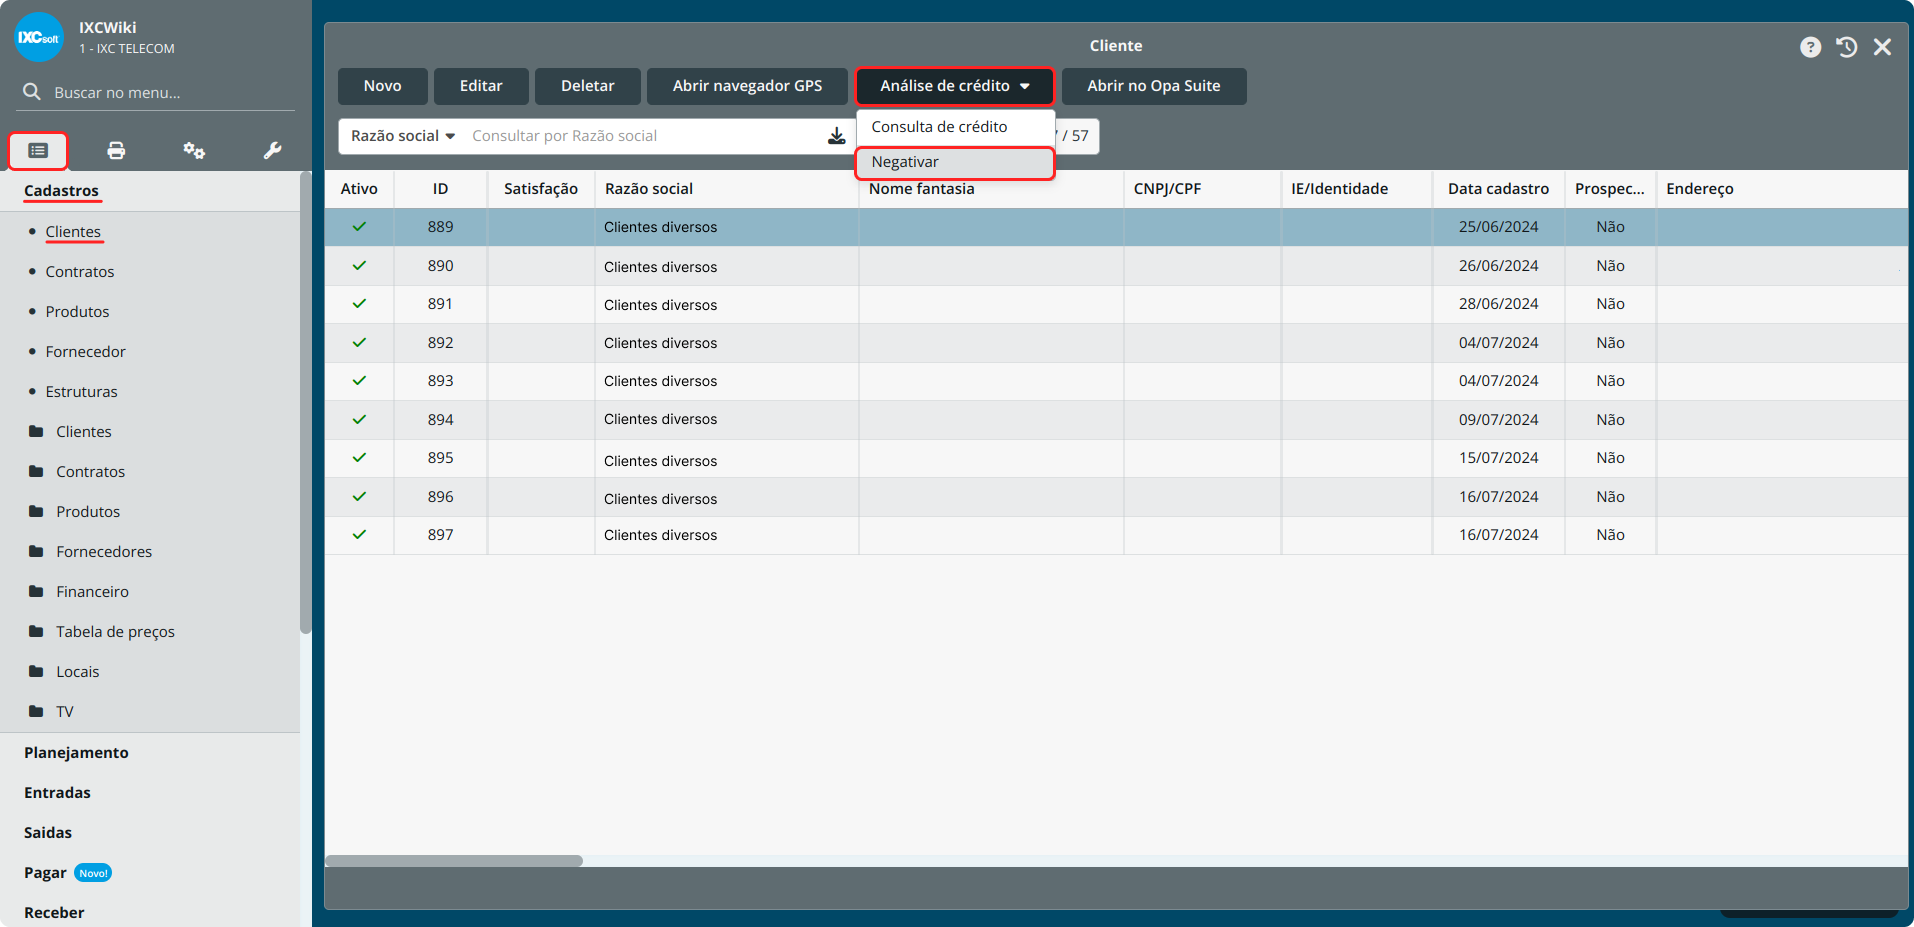Click the help question mark icon

(1810, 47)
